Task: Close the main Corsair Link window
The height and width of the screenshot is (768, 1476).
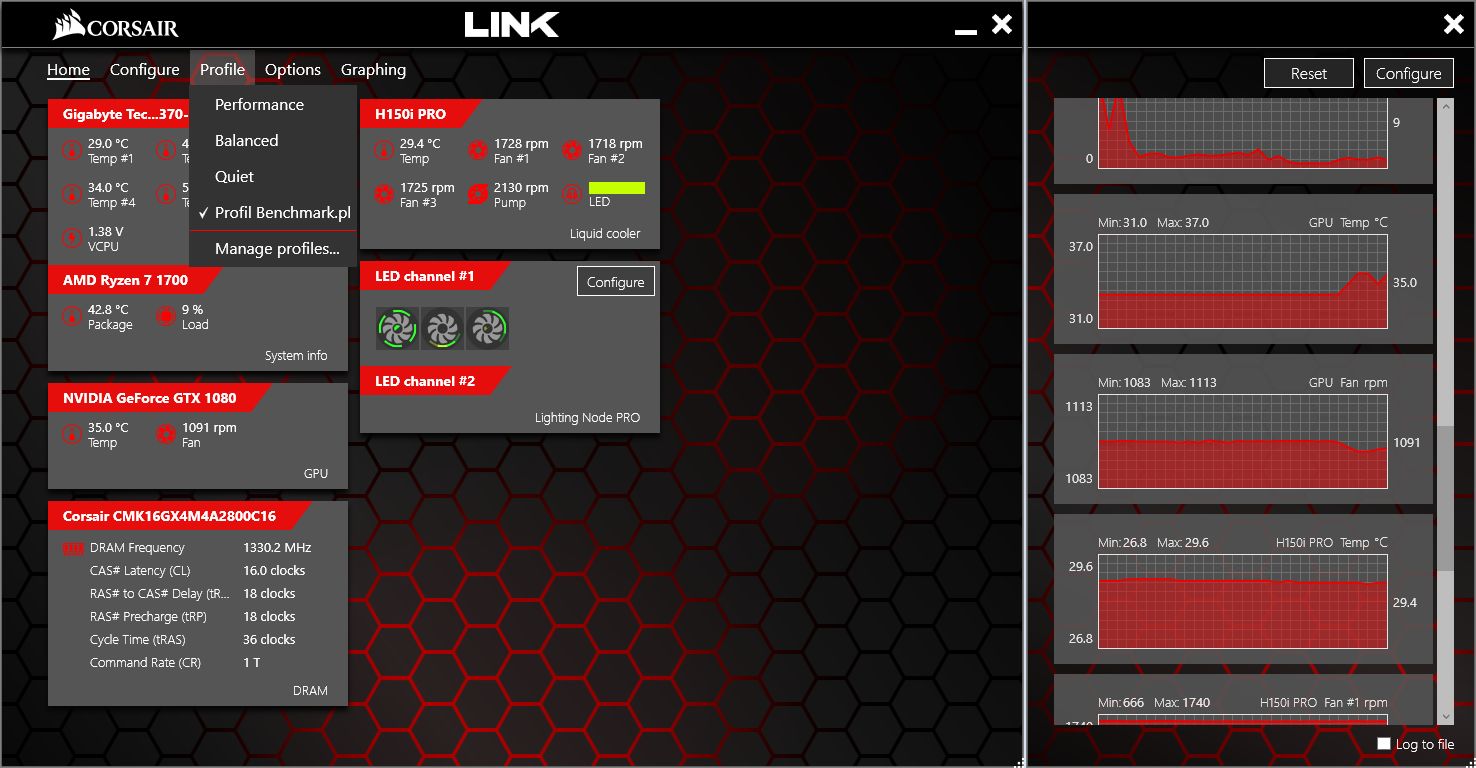Action: 1002,24
